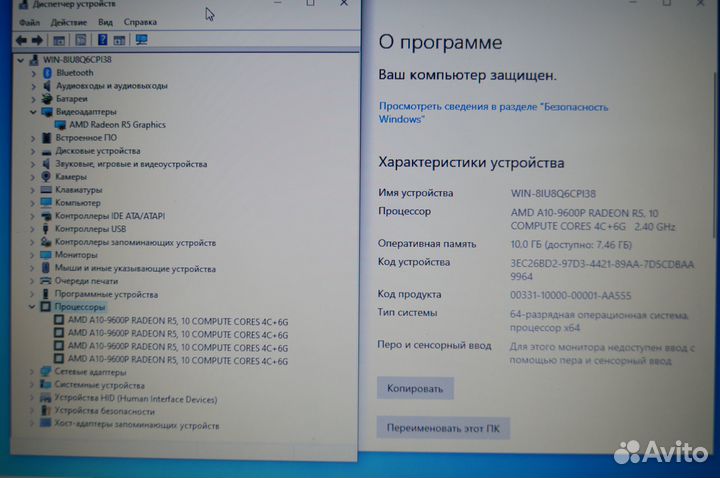720x478 pixels.
Task: Click the Back arrow in Device Manager toolbar
Action: point(21,40)
